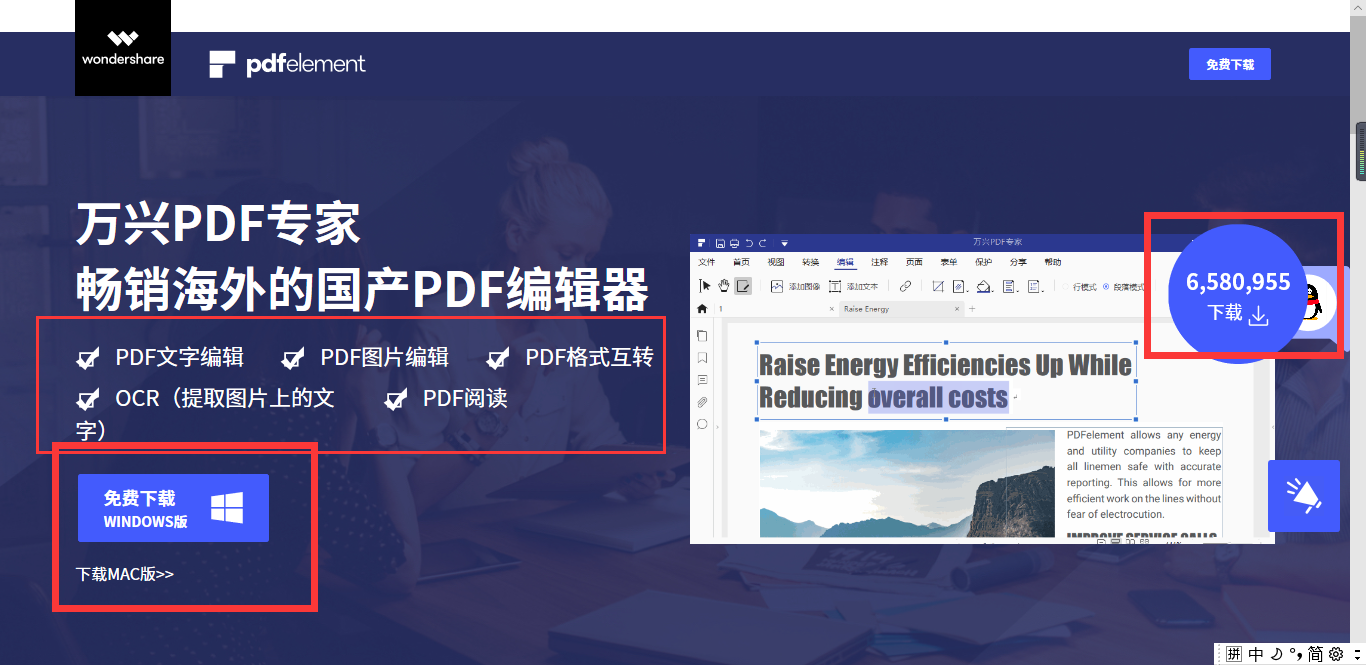Image resolution: width=1366 pixels, height=665 pixels.
Task: Select the 段落模式 radio button
Action: (x=1104, y=287)
